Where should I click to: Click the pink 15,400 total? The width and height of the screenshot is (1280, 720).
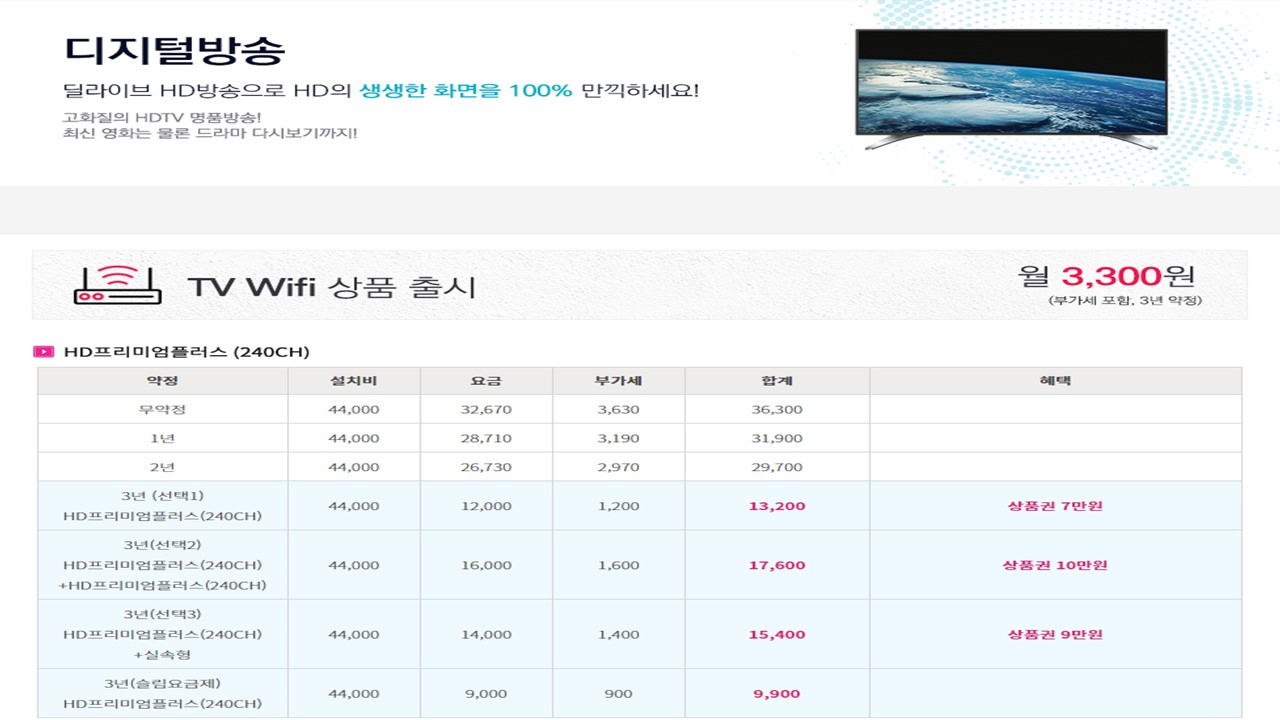coord(777,634)
